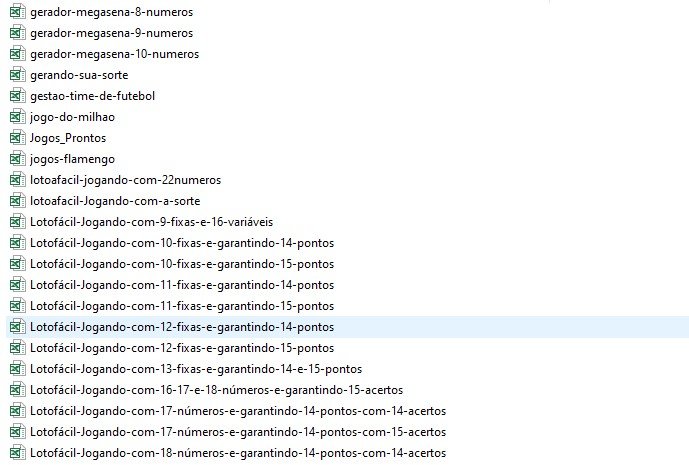This screenshot has width=689, height=465.
Task: Click the icon of the 11-fixas-e-garantindo-14-pontos file
Action: (18, 285)
